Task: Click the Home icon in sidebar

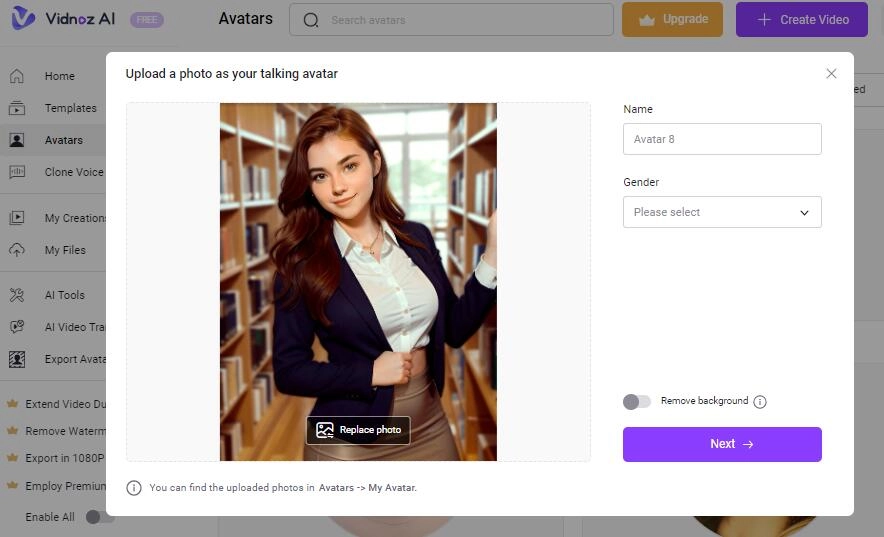Action: [17, 76]
